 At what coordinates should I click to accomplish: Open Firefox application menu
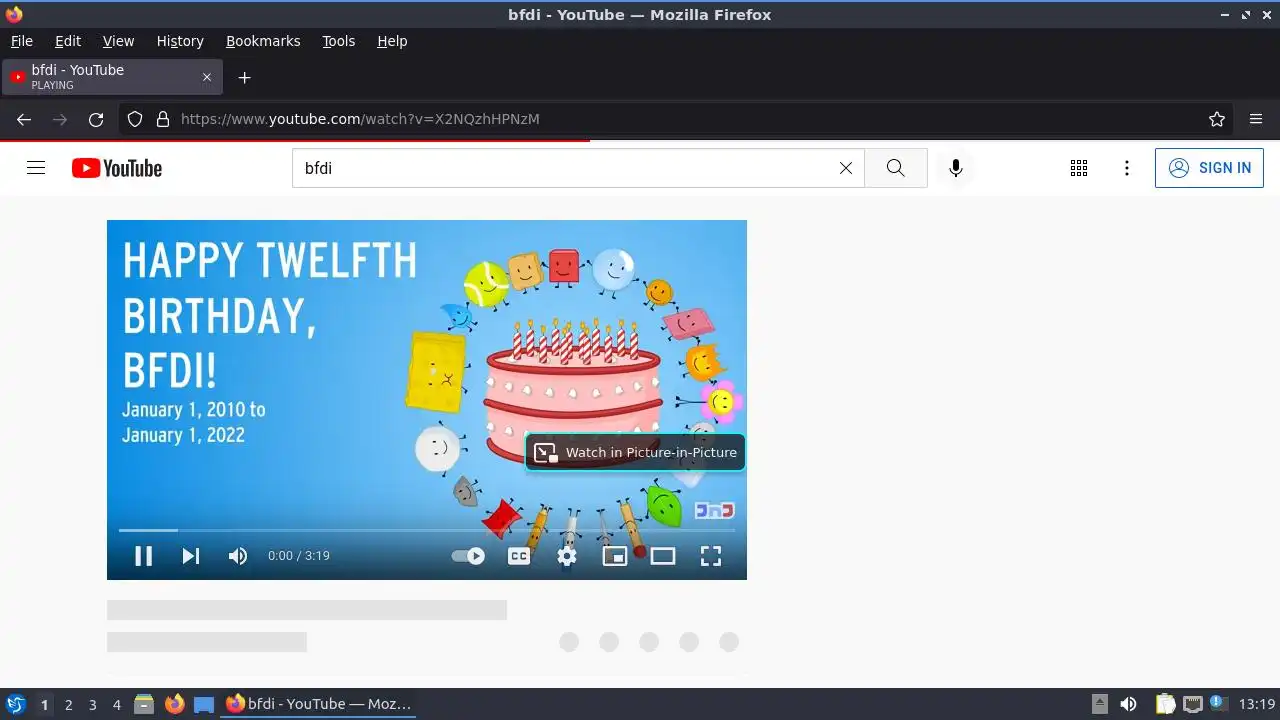1256,119
